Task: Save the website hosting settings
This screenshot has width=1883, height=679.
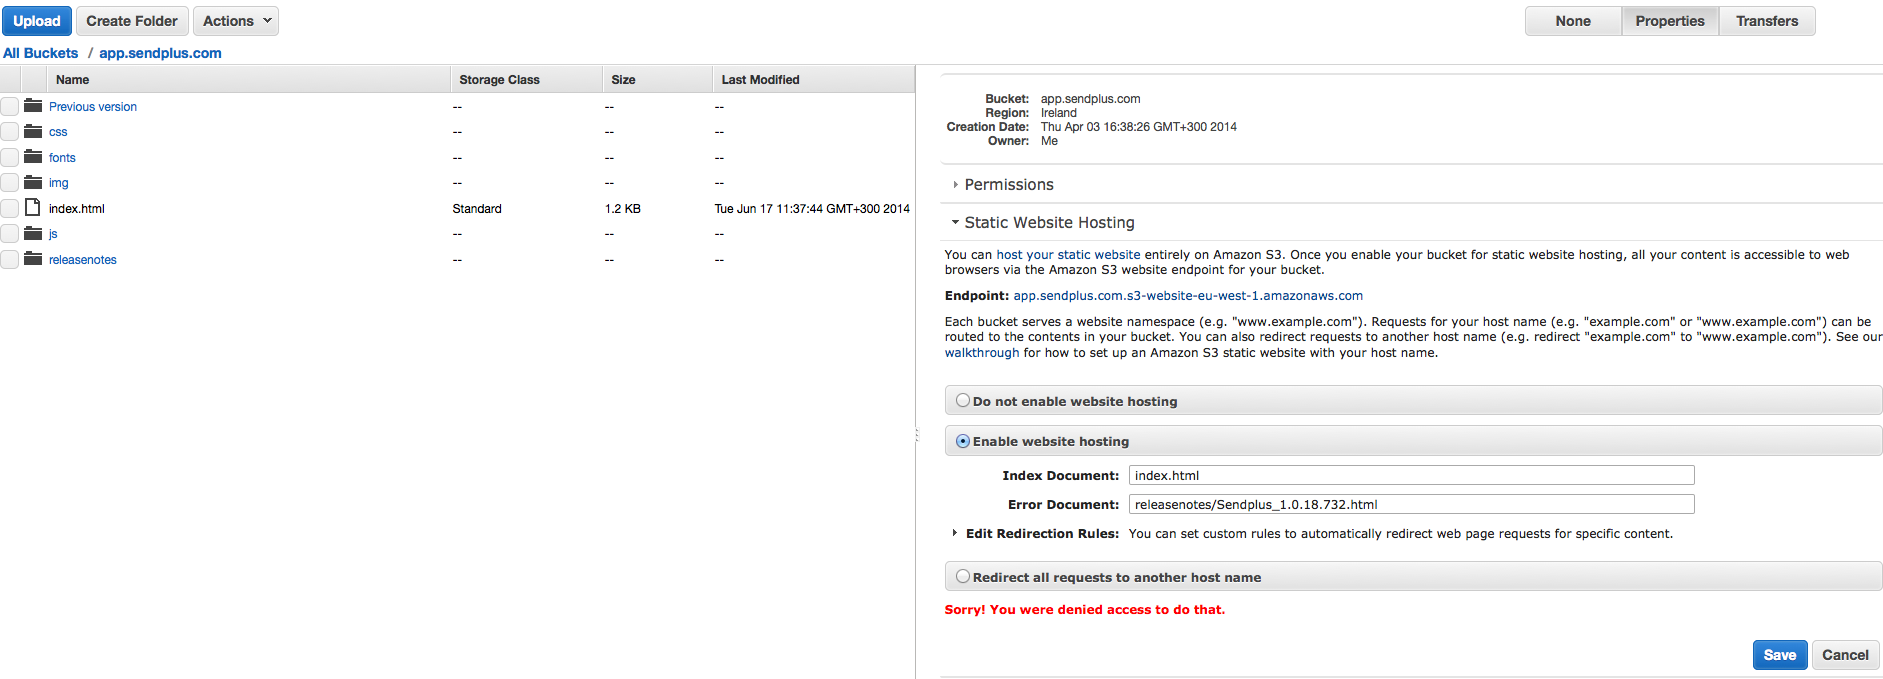Action: [x=1780, y=655]
